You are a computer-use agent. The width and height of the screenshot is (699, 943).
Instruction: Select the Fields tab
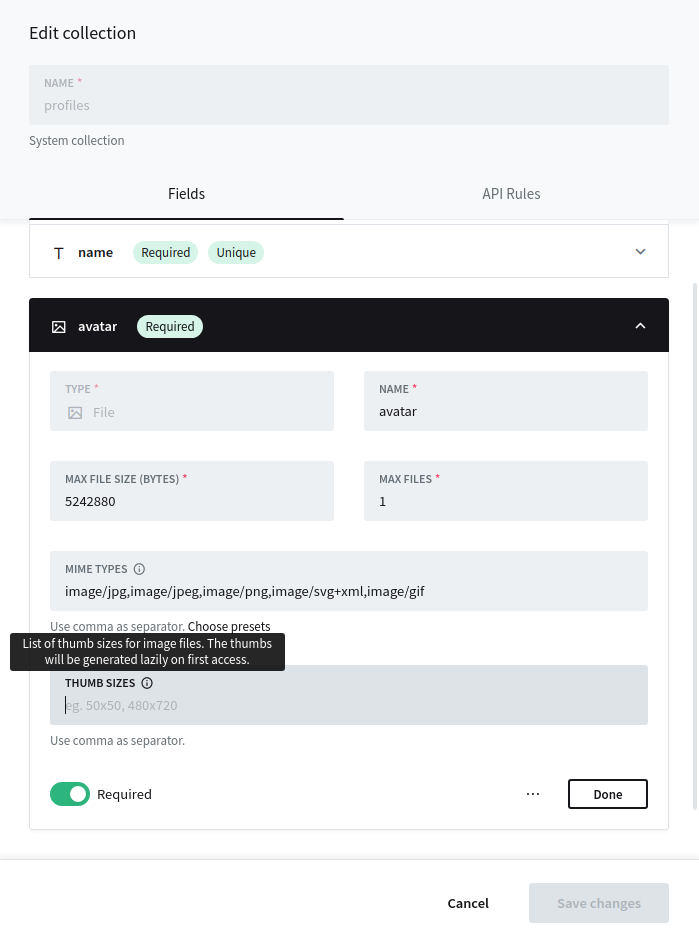pyautogui.click(x=186, y=193)
